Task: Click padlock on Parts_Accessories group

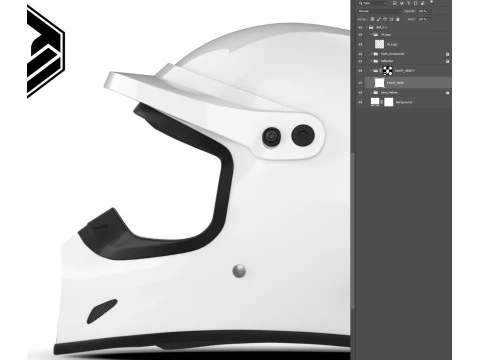Action: 448,54
